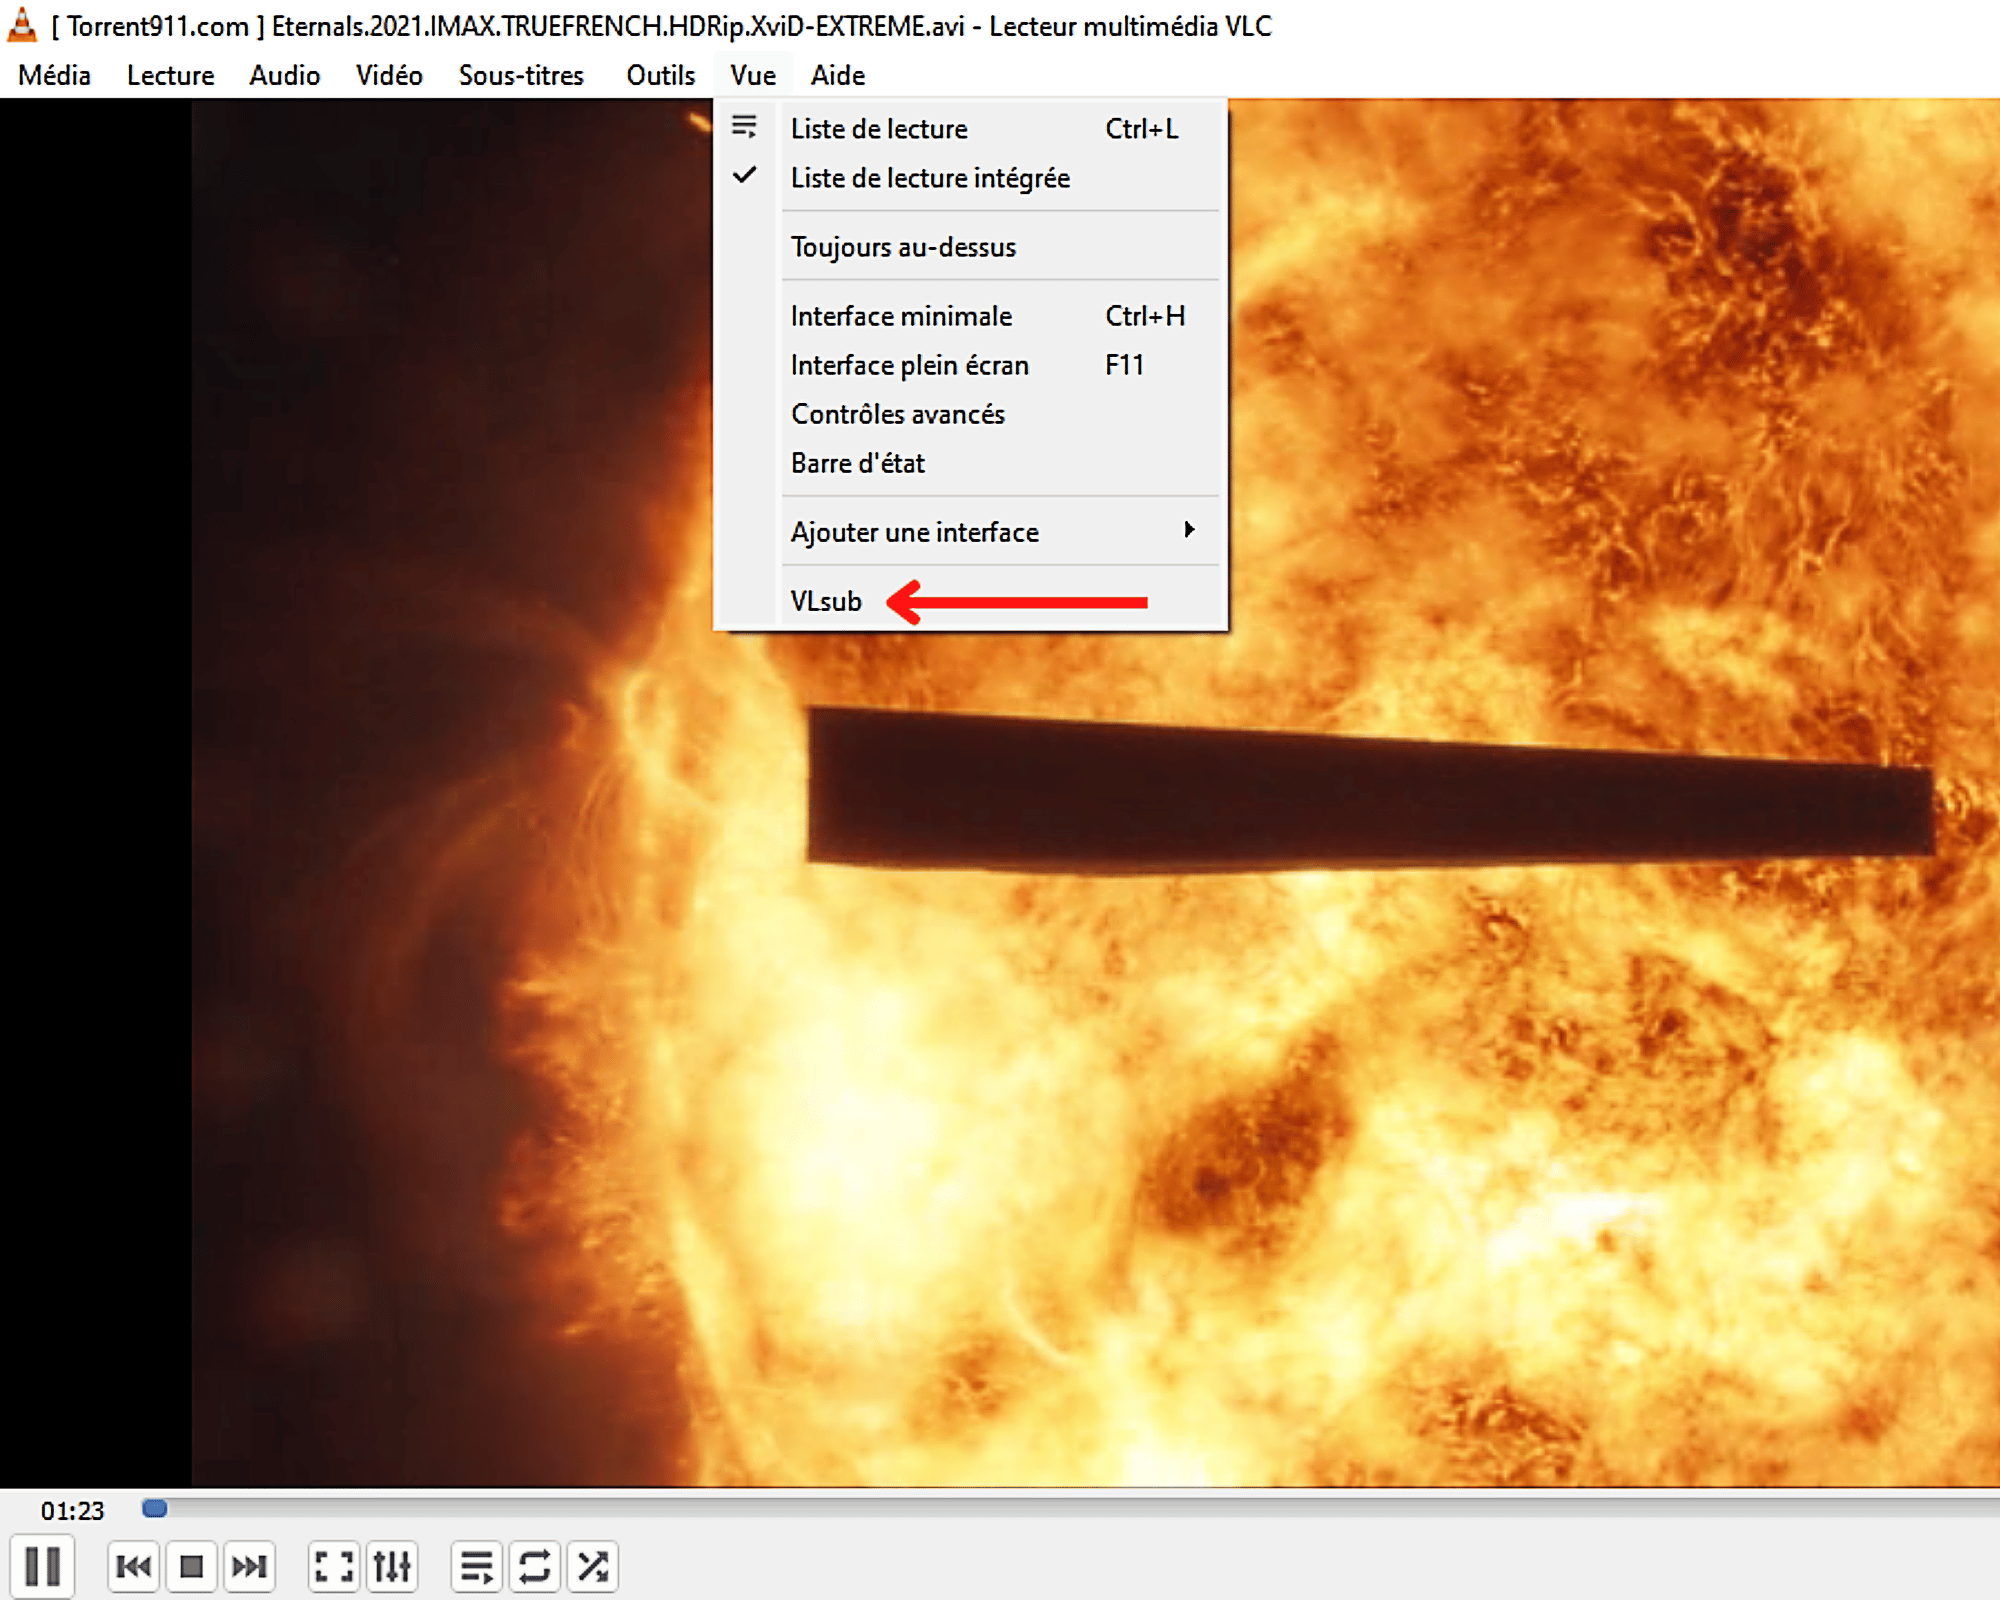Image resolution: width=2000 pixels, height=1600 pixels.
Task: Expand Ajouter une interface submenu
Action: [x=971, y=532]
